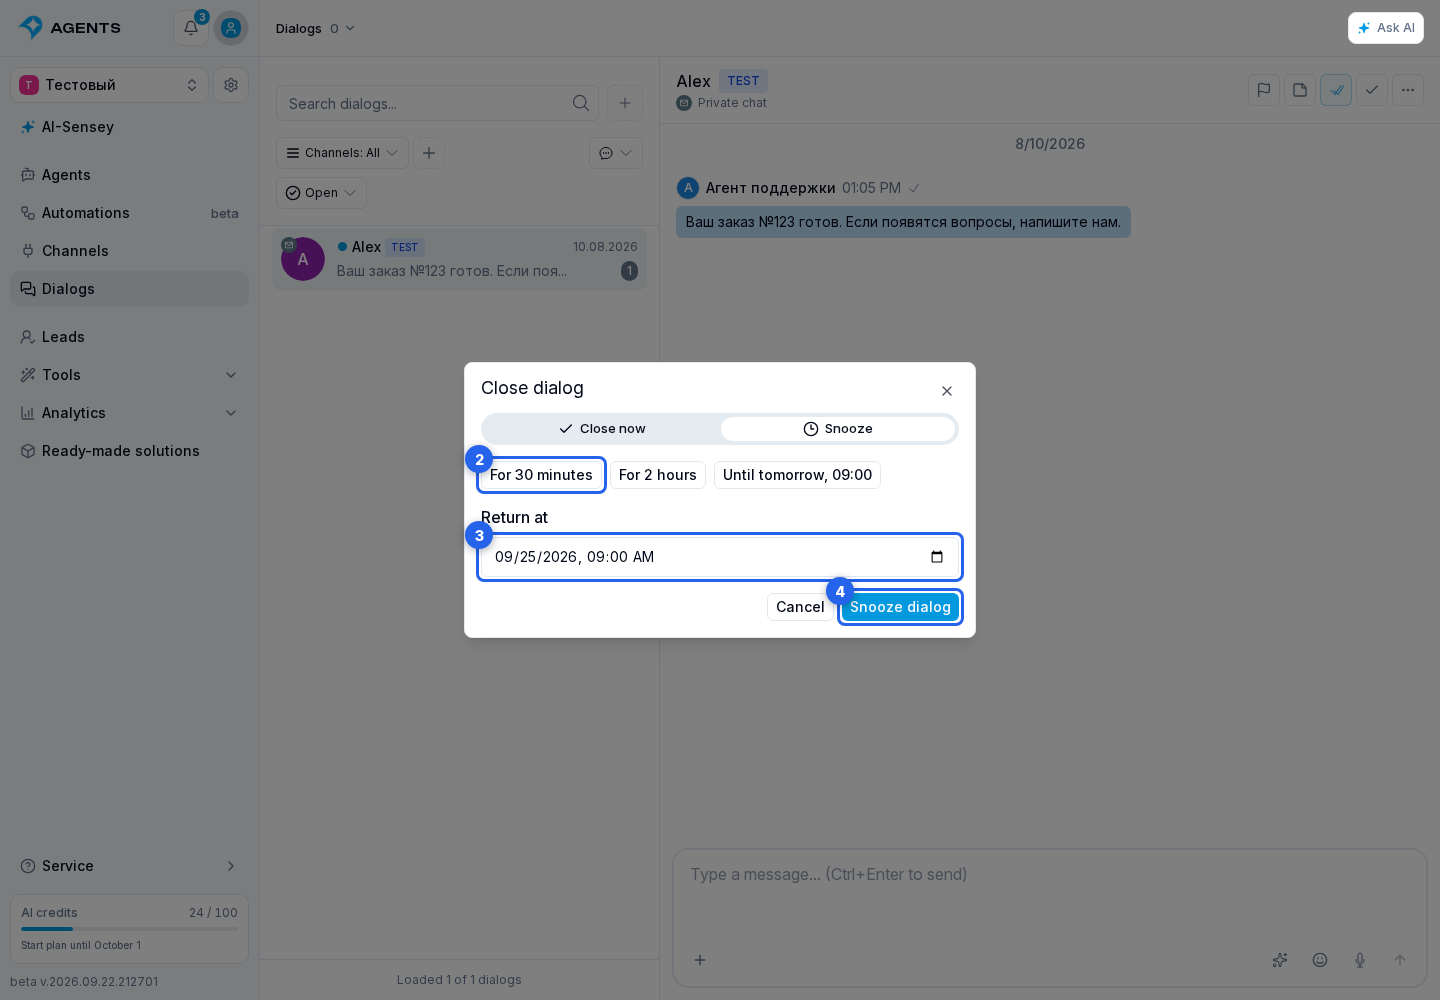Image resolution: width=1440 pixels, height=1000 pixels.
Task: Select the Snooze option
Action: pyautogui.click(x=838, y=429)
